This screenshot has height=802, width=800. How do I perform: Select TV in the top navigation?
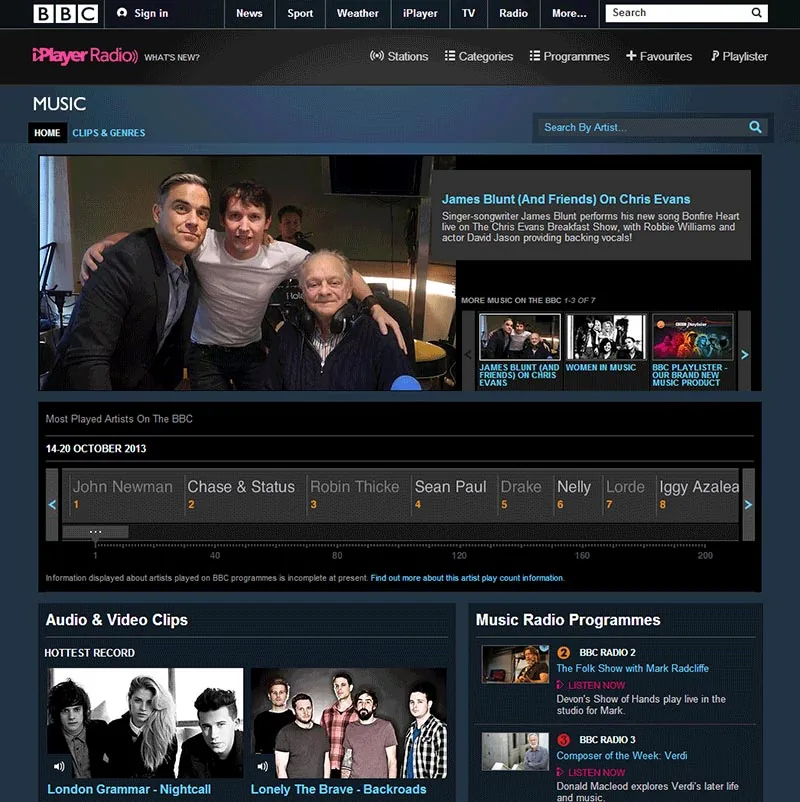click(469, 13)
